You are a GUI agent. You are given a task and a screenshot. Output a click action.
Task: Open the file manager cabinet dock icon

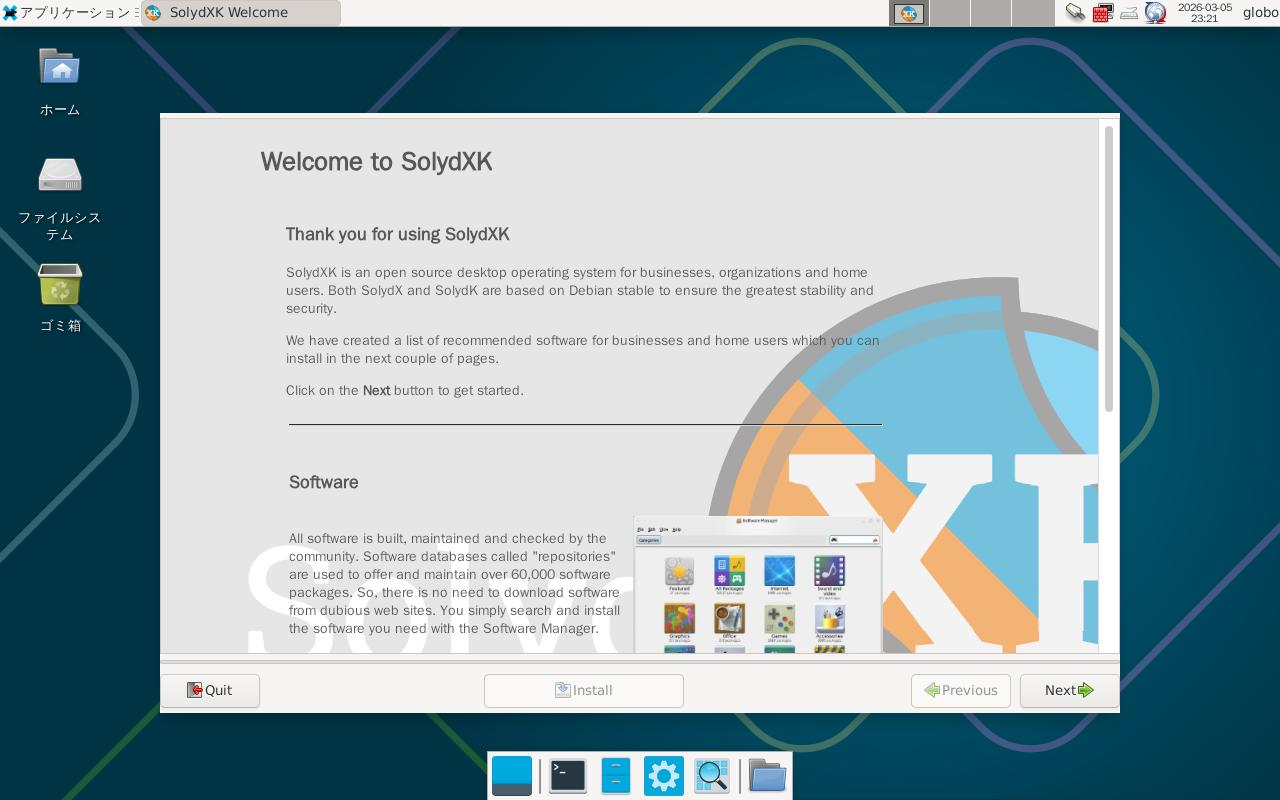[615, 776]
